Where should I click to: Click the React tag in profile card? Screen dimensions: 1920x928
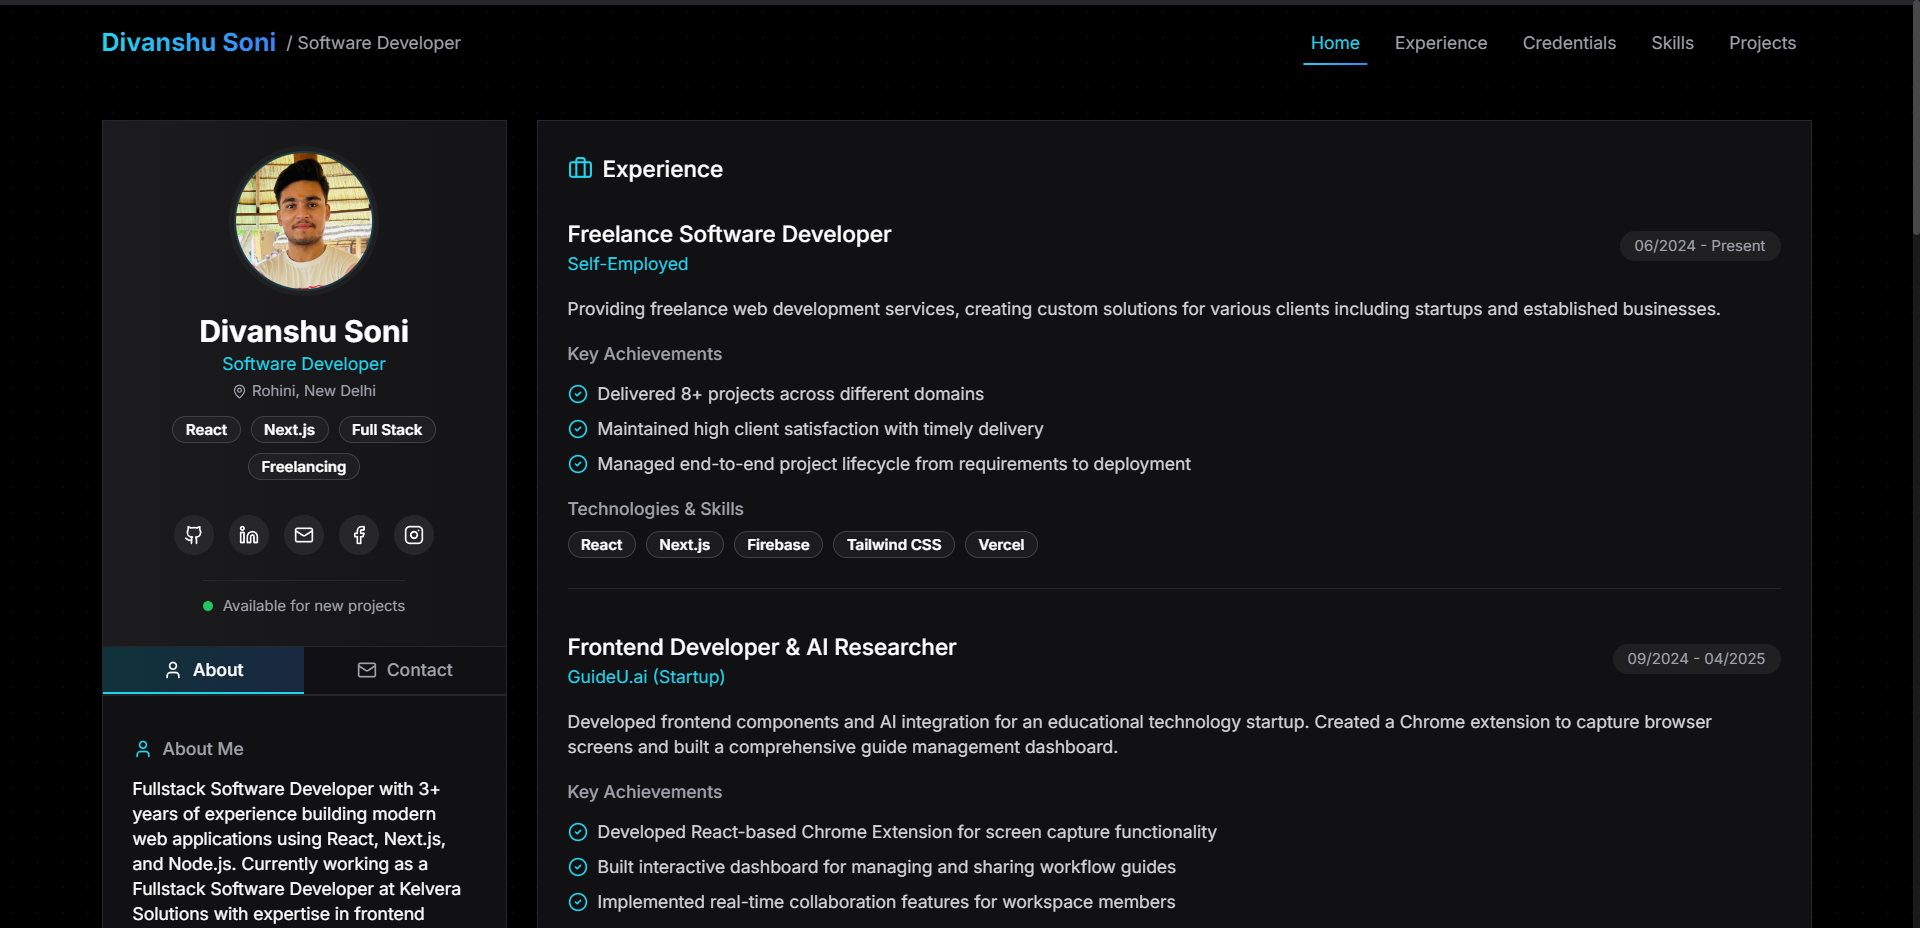(206, 430)
